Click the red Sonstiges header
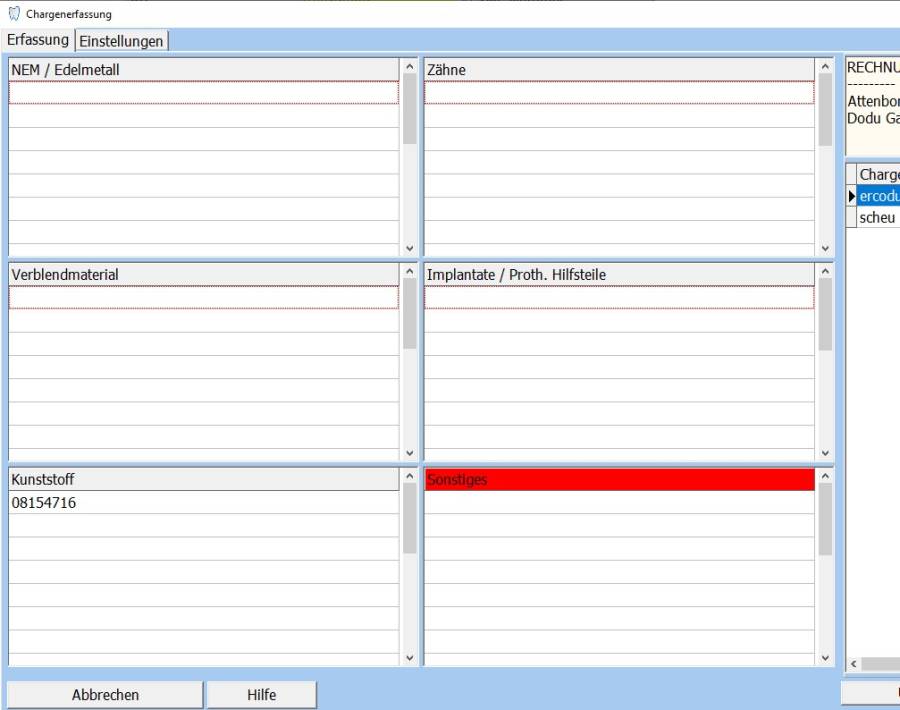This screenshot has height=710, width=900. [619, 480]
